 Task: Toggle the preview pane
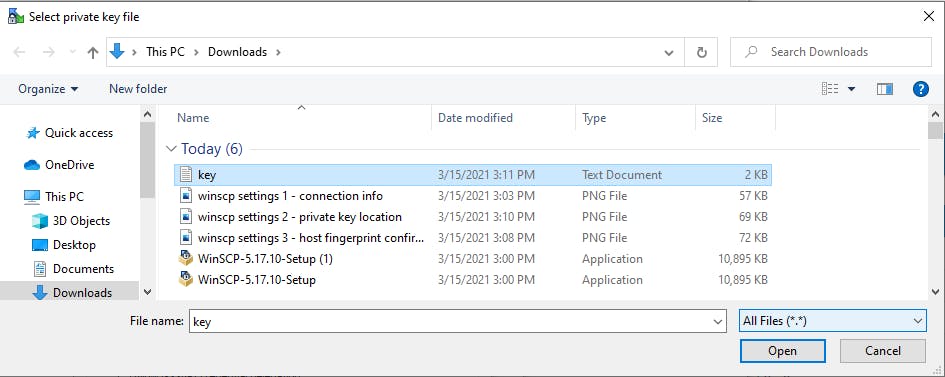coord(885,89)
